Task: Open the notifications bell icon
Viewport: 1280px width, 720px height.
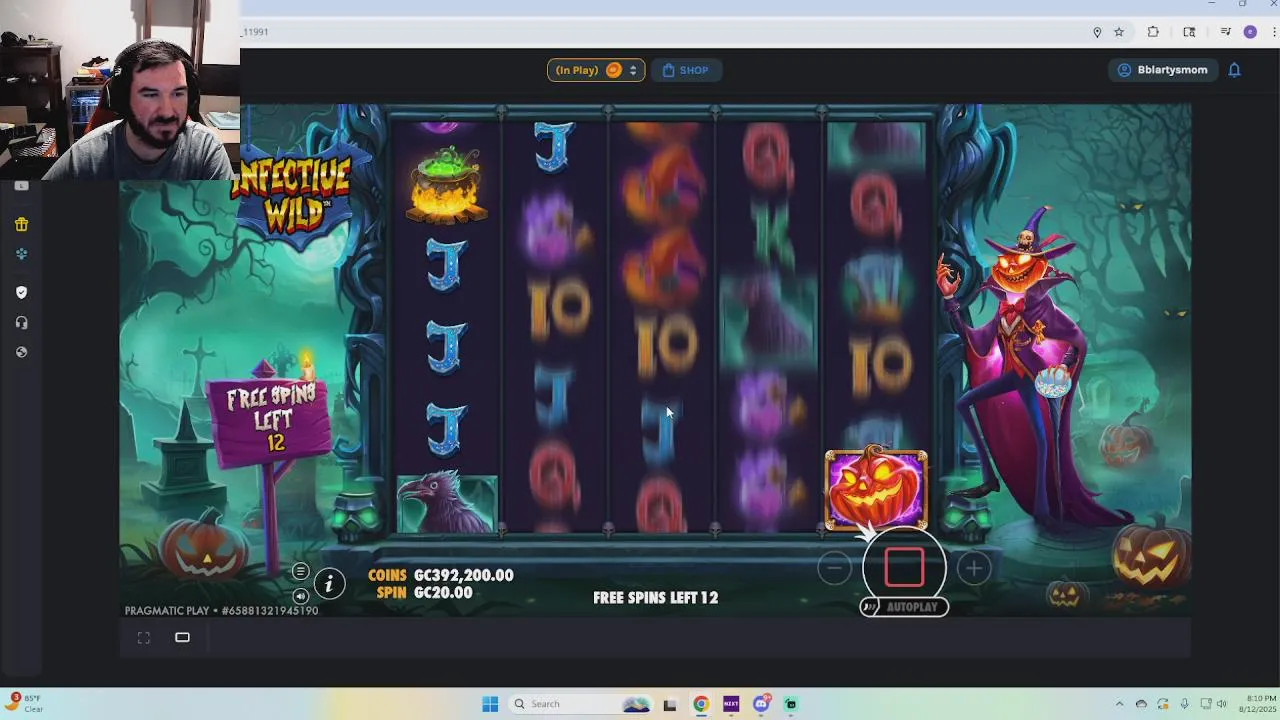Action: point(1234,70)
